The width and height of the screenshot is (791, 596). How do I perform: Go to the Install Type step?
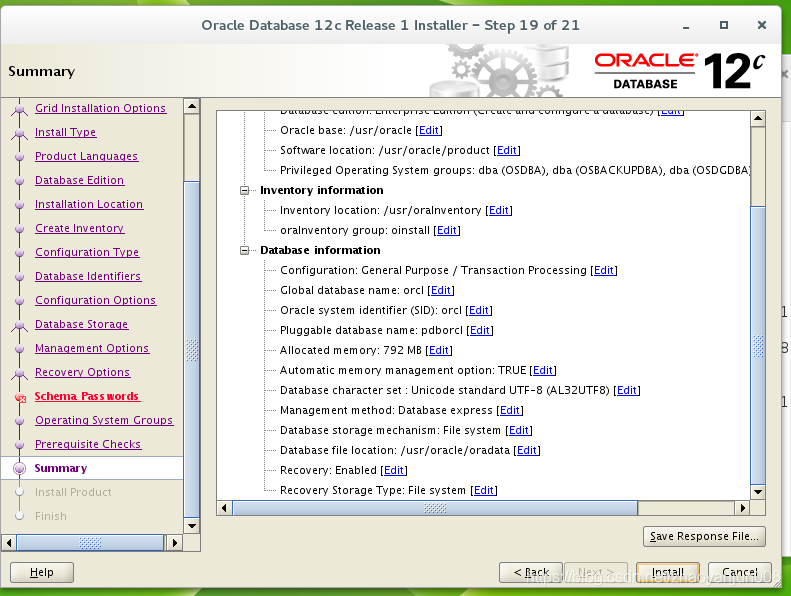click(66, 132)
